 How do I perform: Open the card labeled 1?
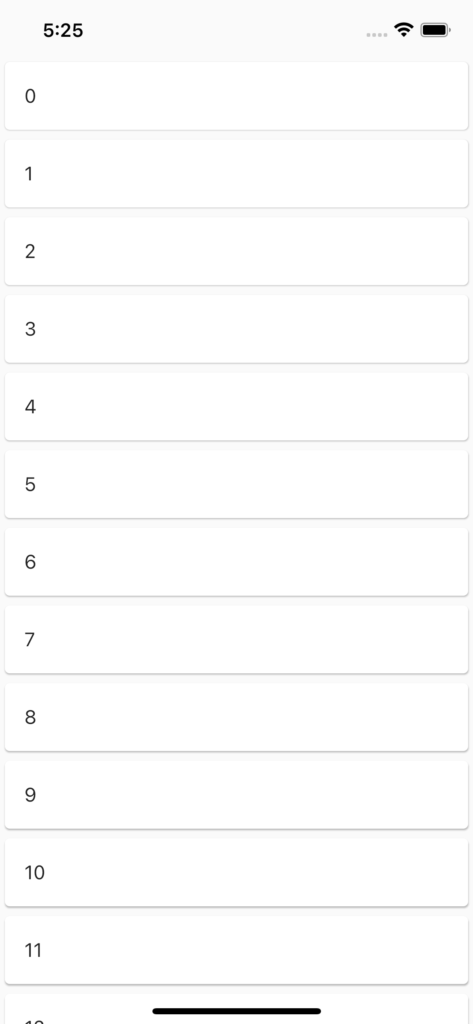236,174
